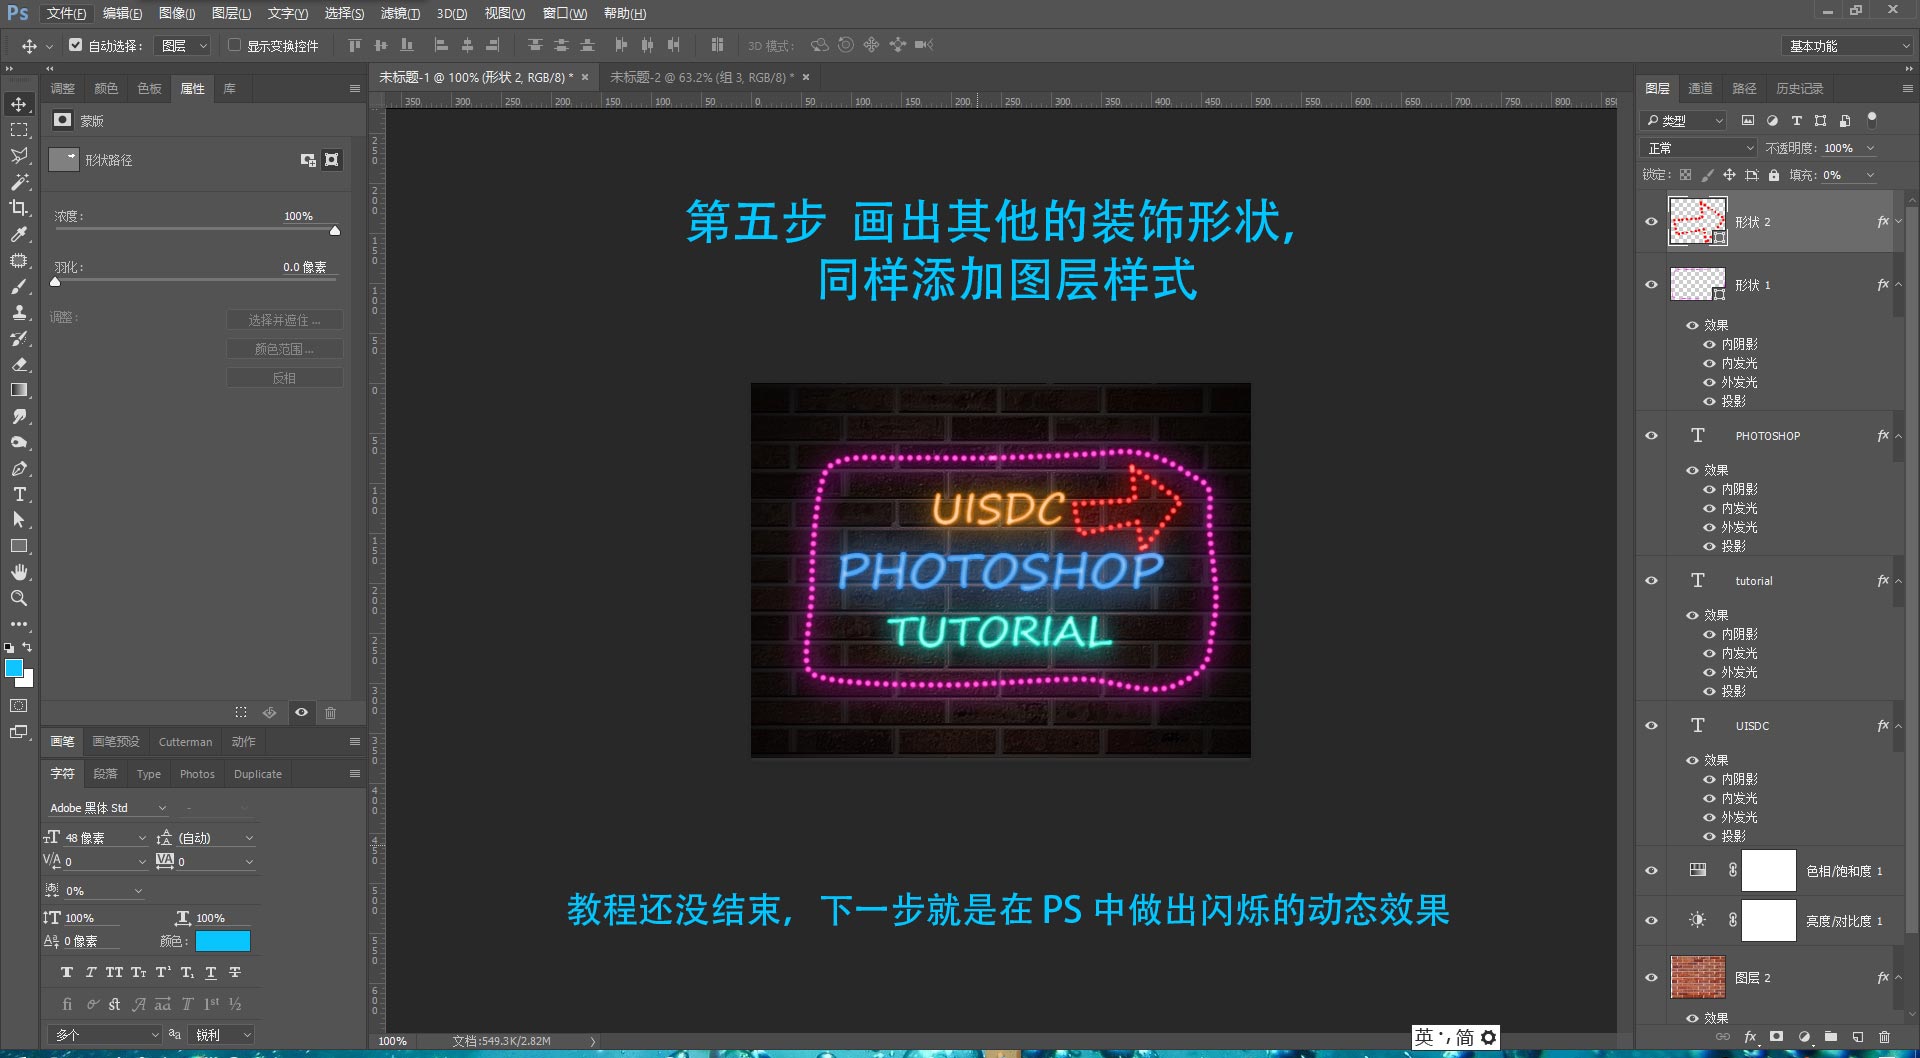Hide the 形状 2 layer
Screen dimensions: 1920x1058
point(1652,222)
